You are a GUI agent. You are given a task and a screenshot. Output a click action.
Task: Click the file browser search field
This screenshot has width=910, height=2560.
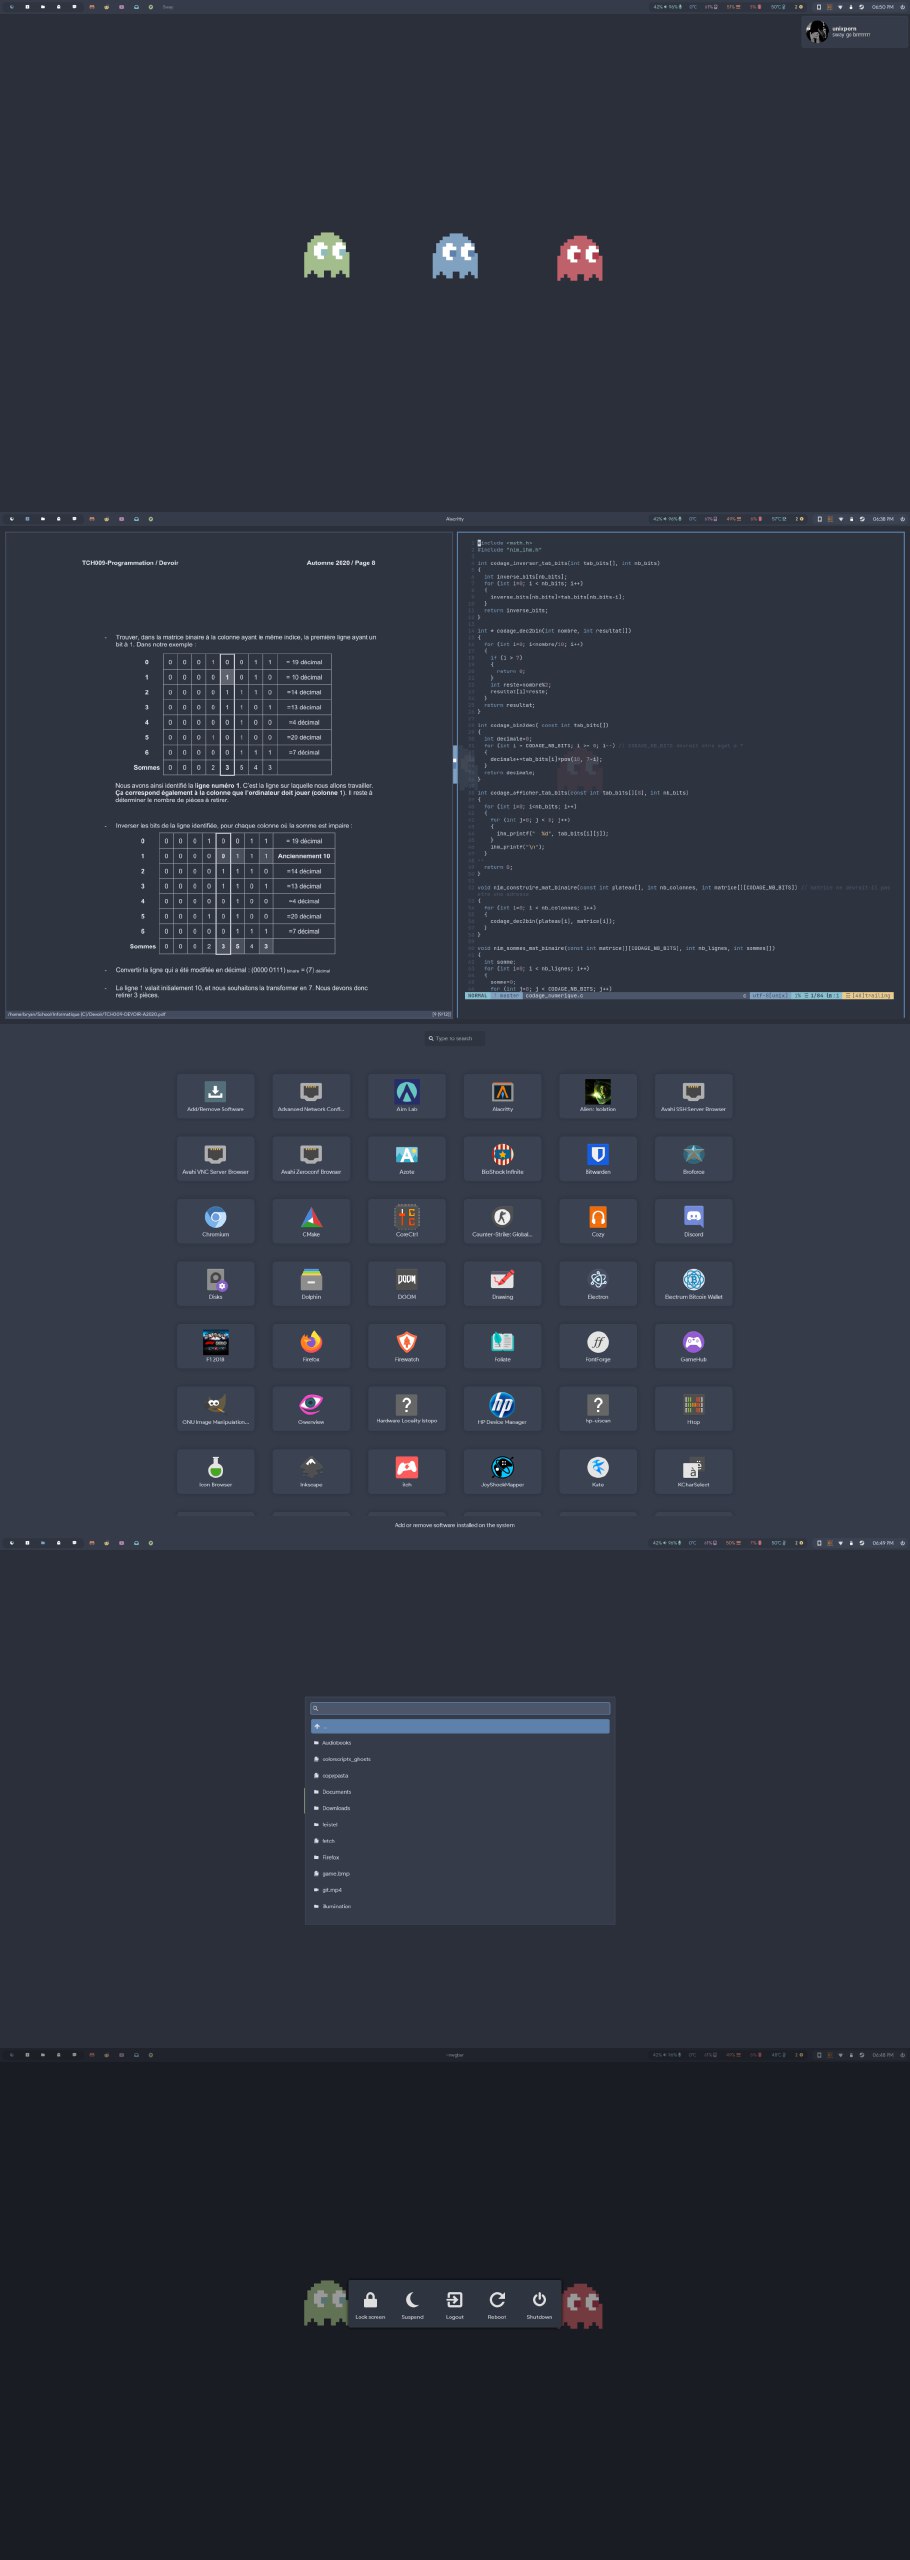coord(460,1709)
